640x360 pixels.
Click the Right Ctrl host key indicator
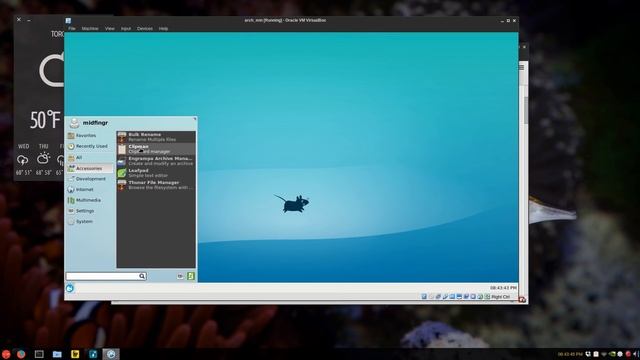pyautogui.click(x=500, y=297)
